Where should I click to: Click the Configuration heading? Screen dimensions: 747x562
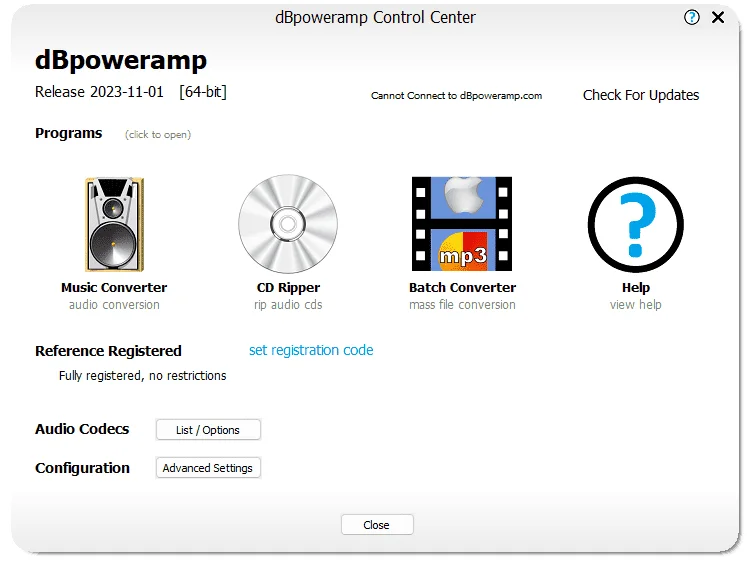coord(82,468)
